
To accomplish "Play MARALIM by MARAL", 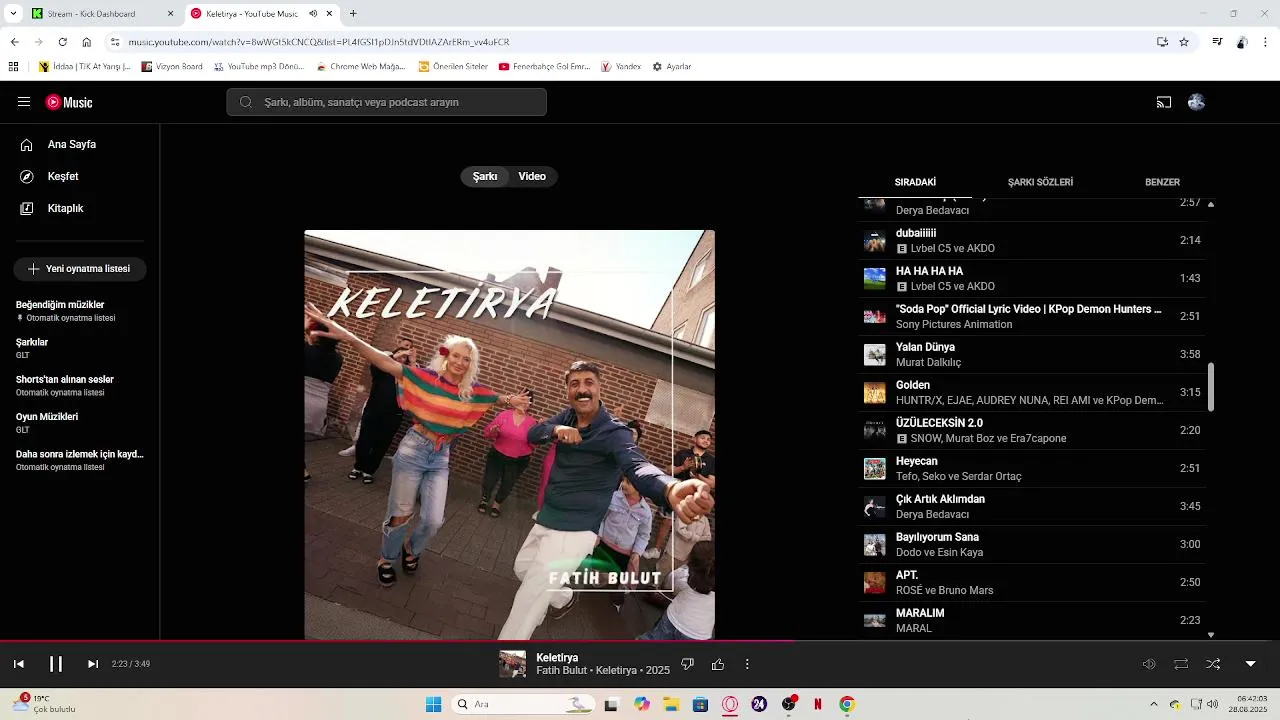I will click(x=1032, y=621).
